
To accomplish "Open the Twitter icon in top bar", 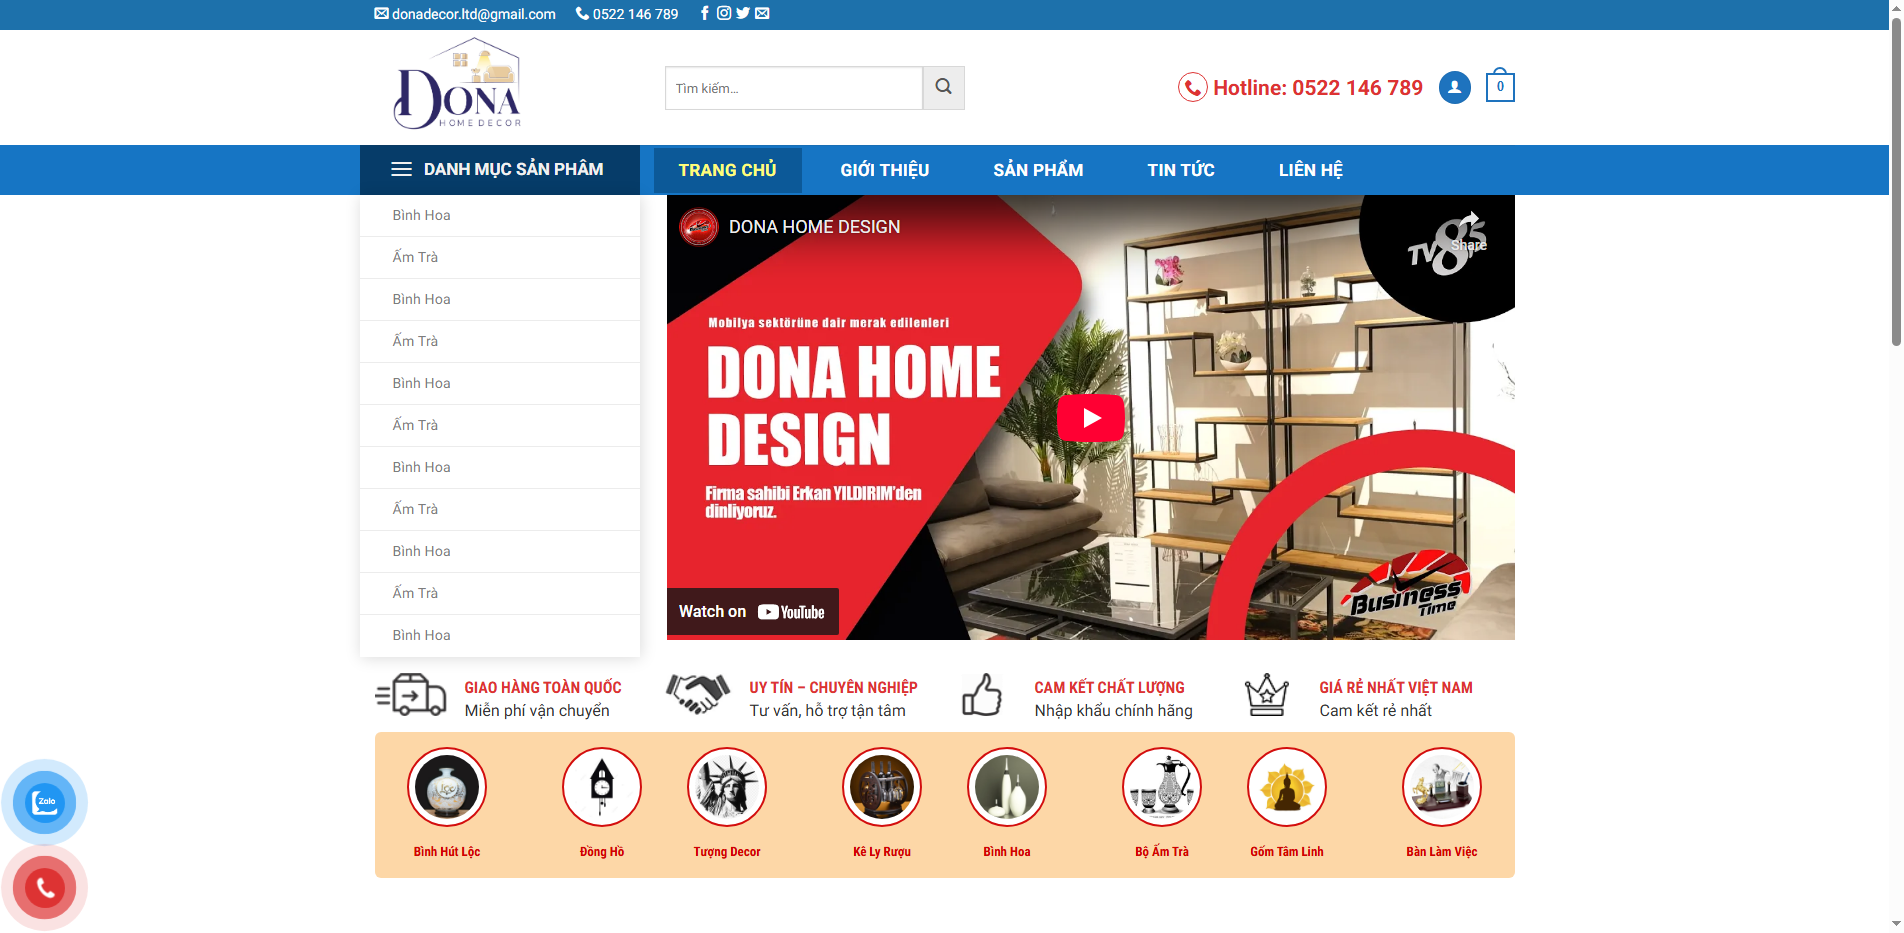I will point(743,13).
